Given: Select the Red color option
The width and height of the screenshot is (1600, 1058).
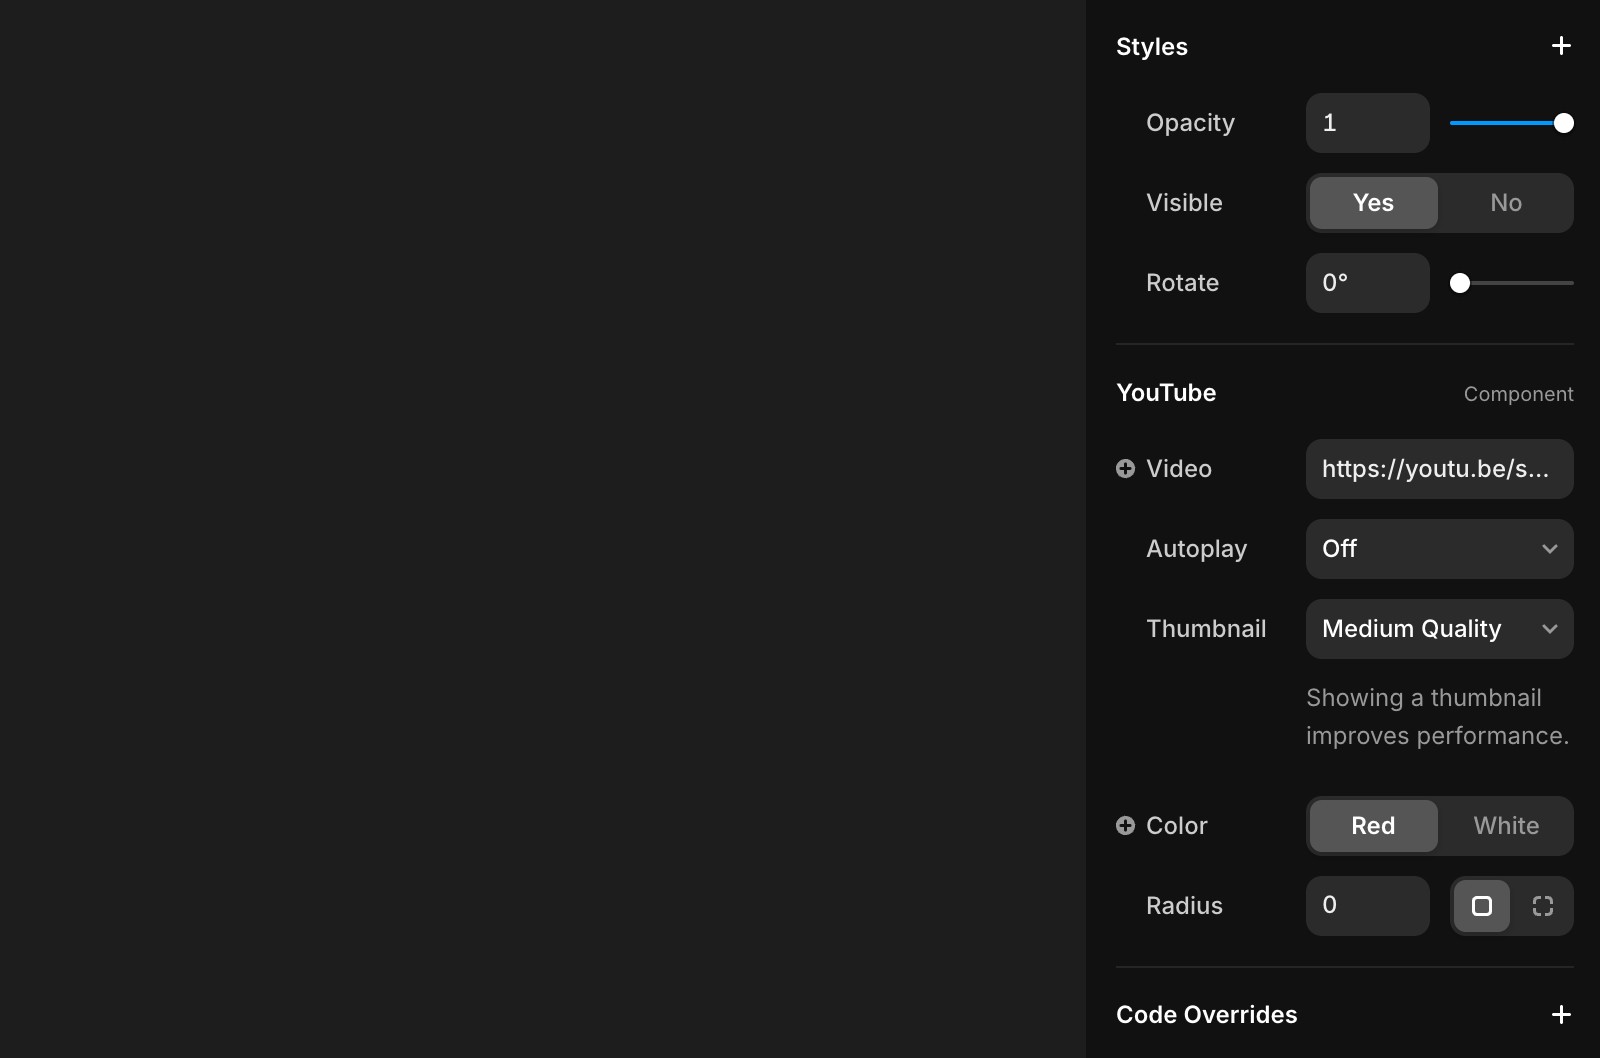Looking at the screenshot, I should pyautogui.click(x=1373, y=826).
